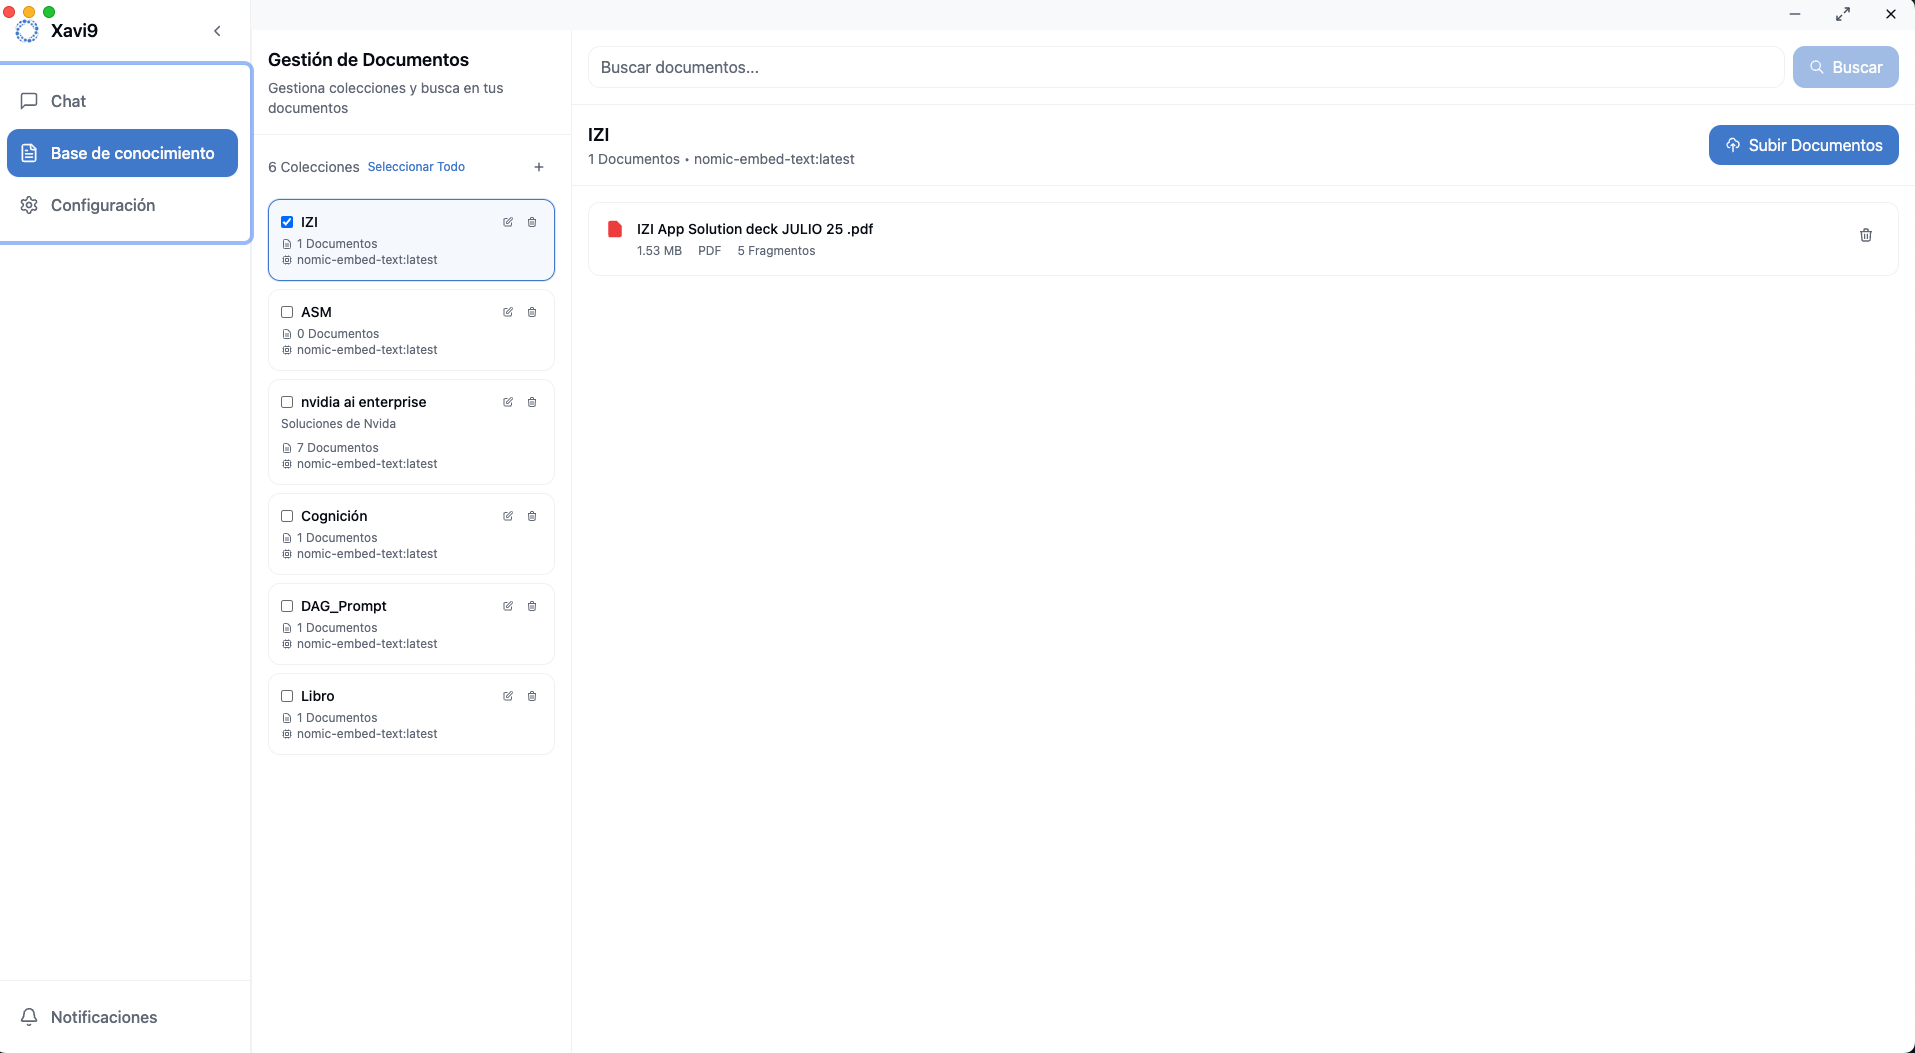
Task: Open the Chat section
Action: (68, 101)
